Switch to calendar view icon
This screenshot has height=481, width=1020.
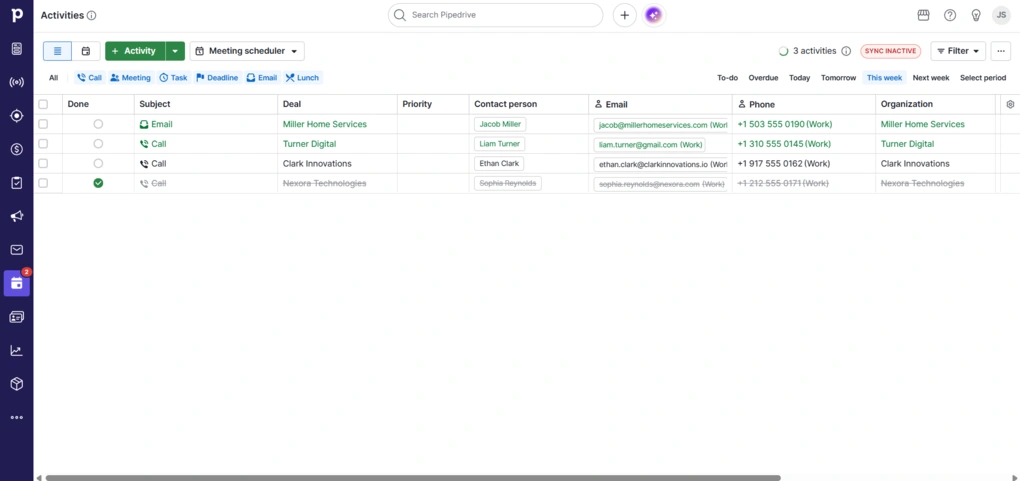tap(86, 51)
